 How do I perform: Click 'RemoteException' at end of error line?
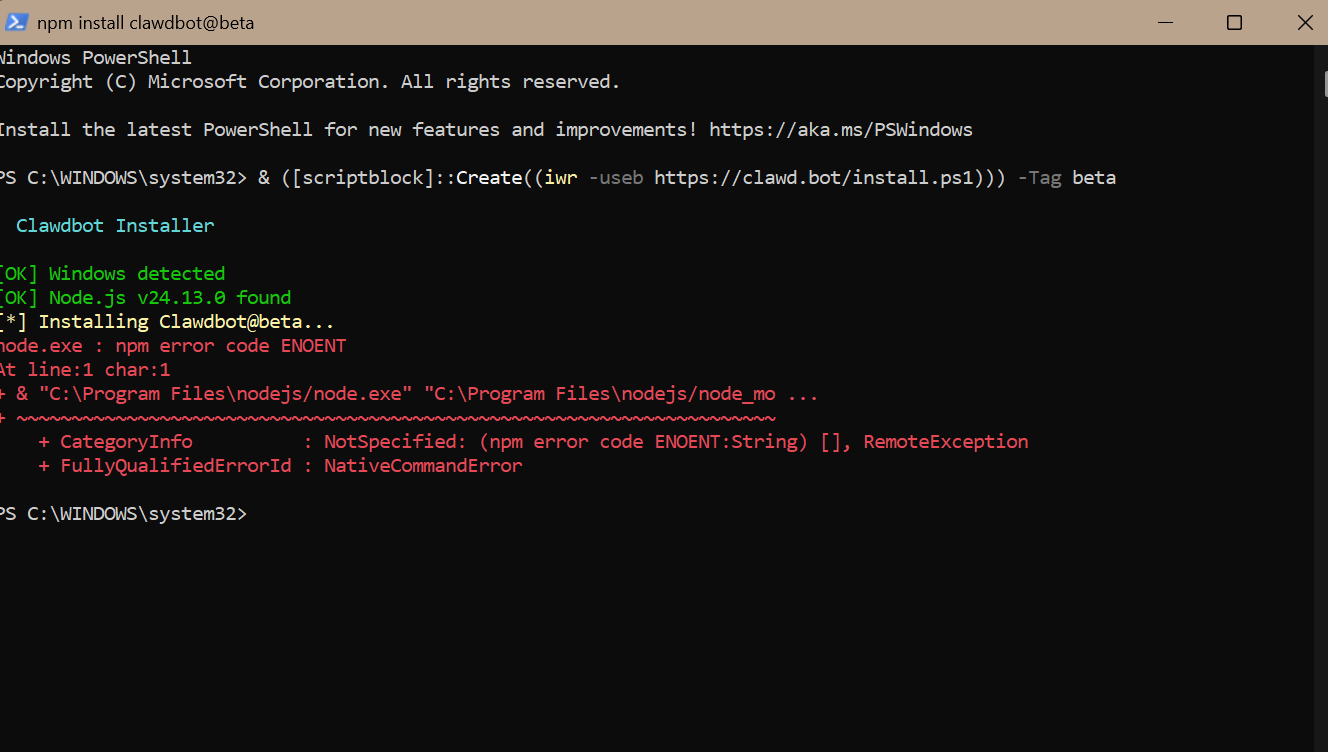coord(945,442)
